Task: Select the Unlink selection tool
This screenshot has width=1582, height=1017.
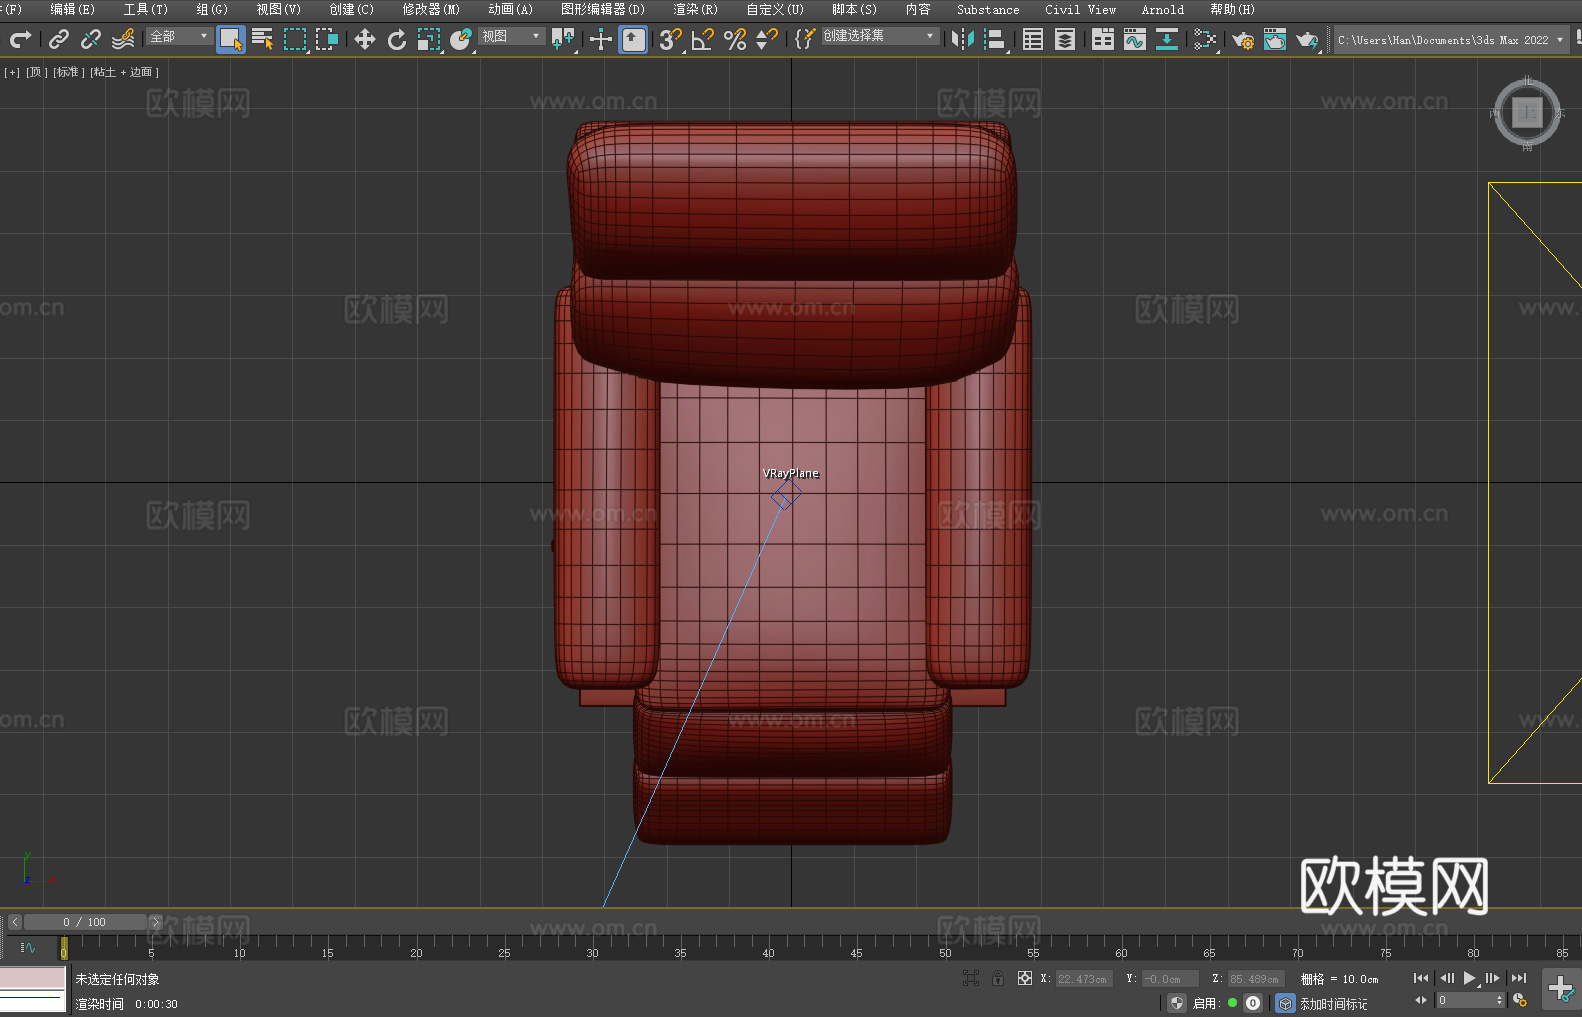Action: tap(91, 39)
